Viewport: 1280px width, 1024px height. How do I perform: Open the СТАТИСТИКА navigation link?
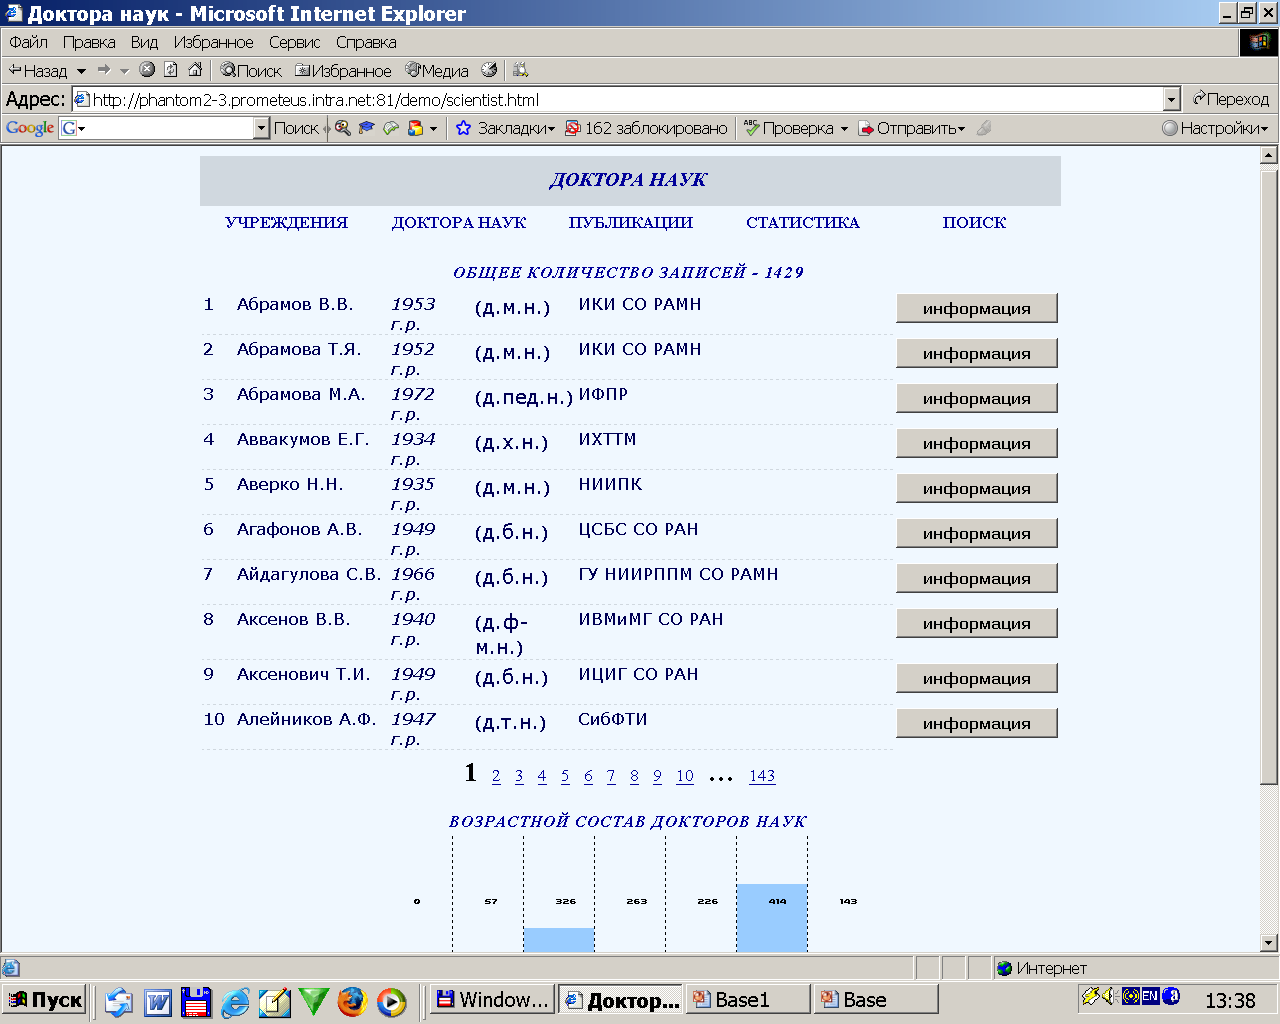[802, 222]
